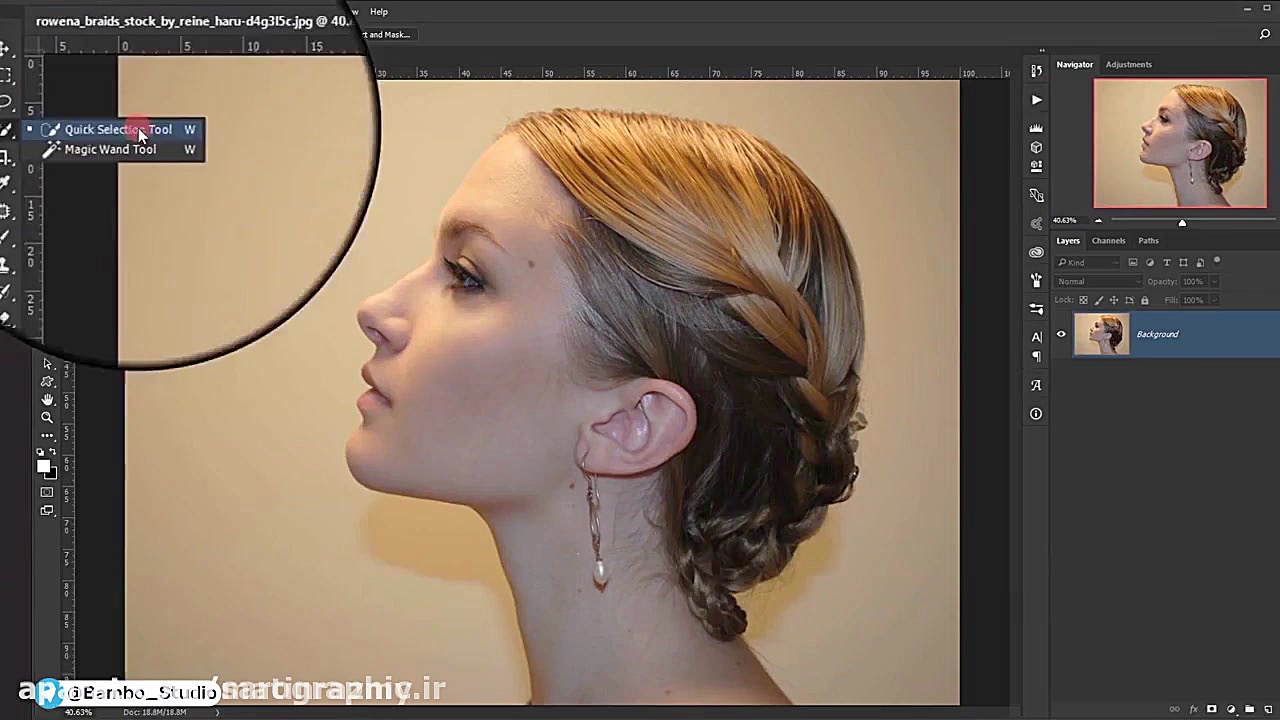Click the search magnifier at top right

click(1265, 34)
